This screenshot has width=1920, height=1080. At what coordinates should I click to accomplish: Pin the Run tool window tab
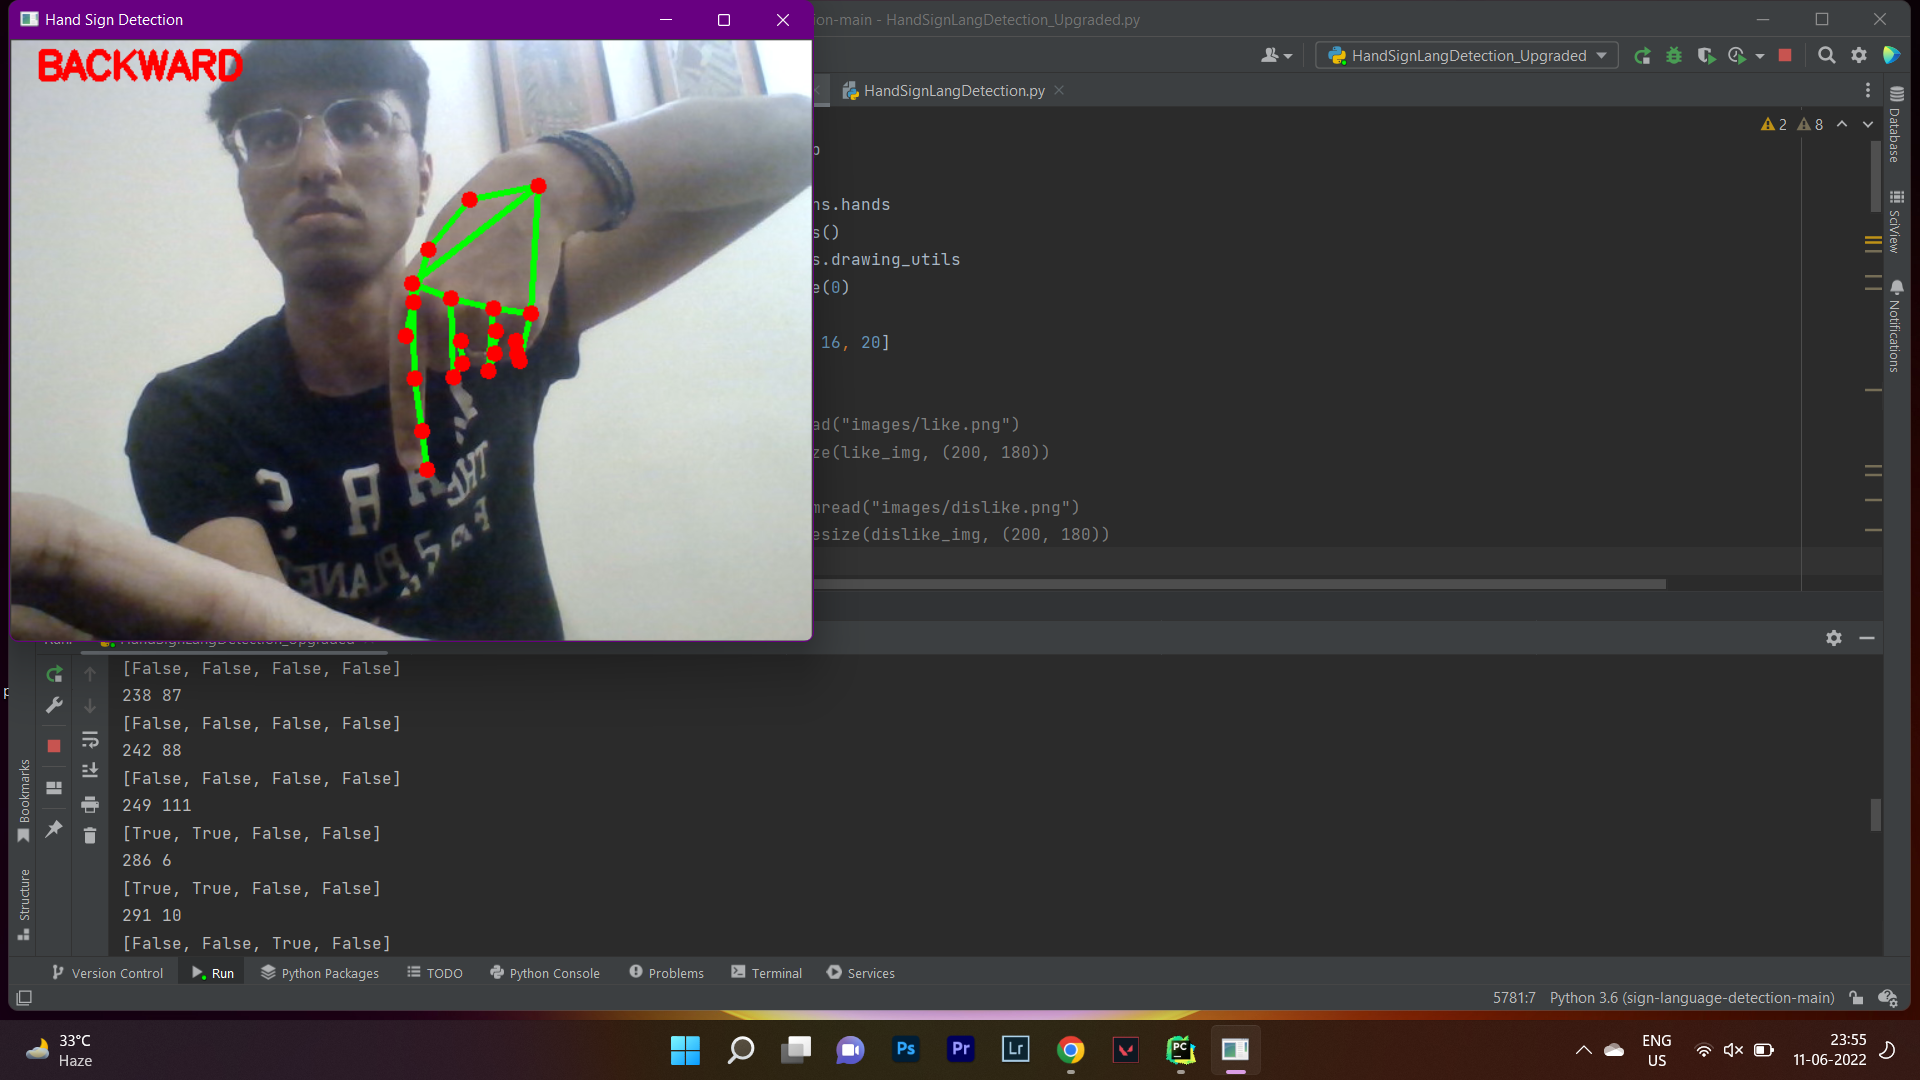pyautogui.click(x=54, y=829)
